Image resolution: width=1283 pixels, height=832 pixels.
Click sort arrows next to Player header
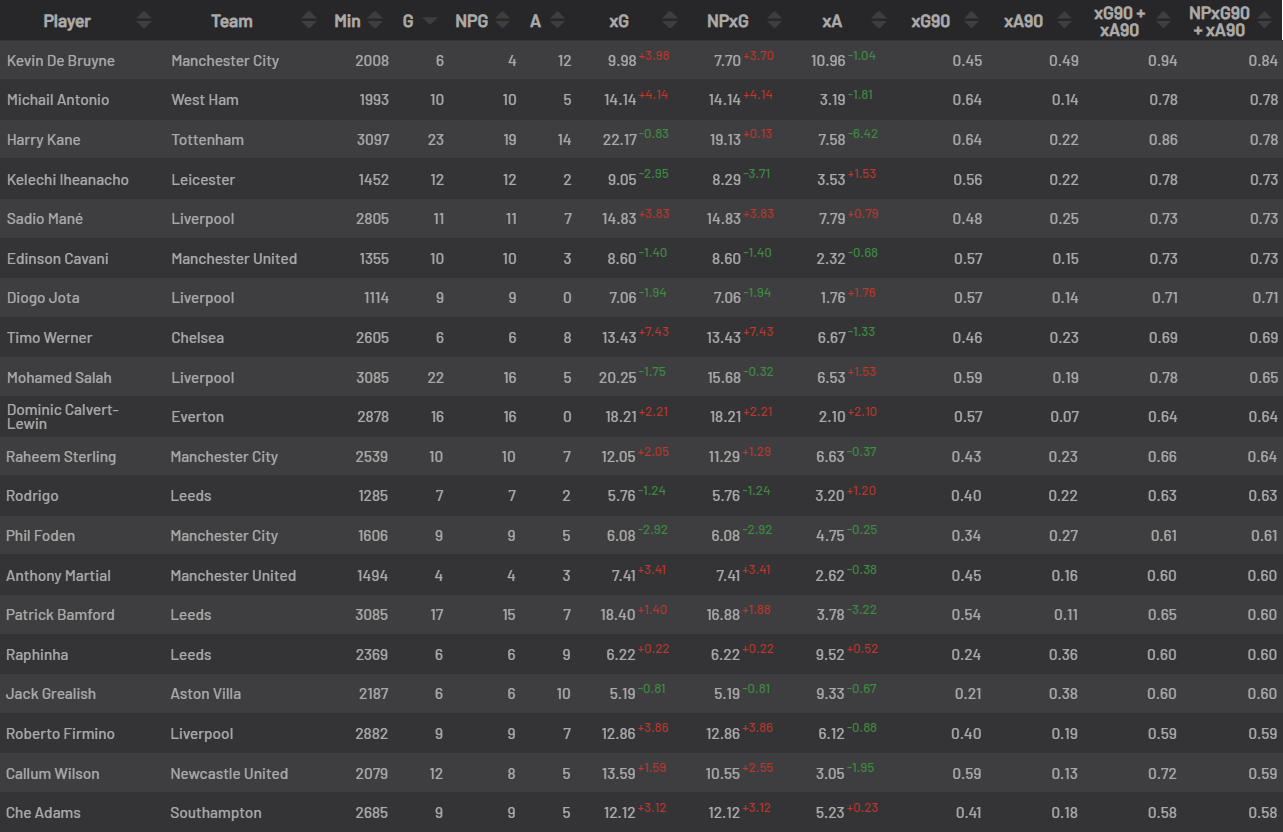coord(145,20)
